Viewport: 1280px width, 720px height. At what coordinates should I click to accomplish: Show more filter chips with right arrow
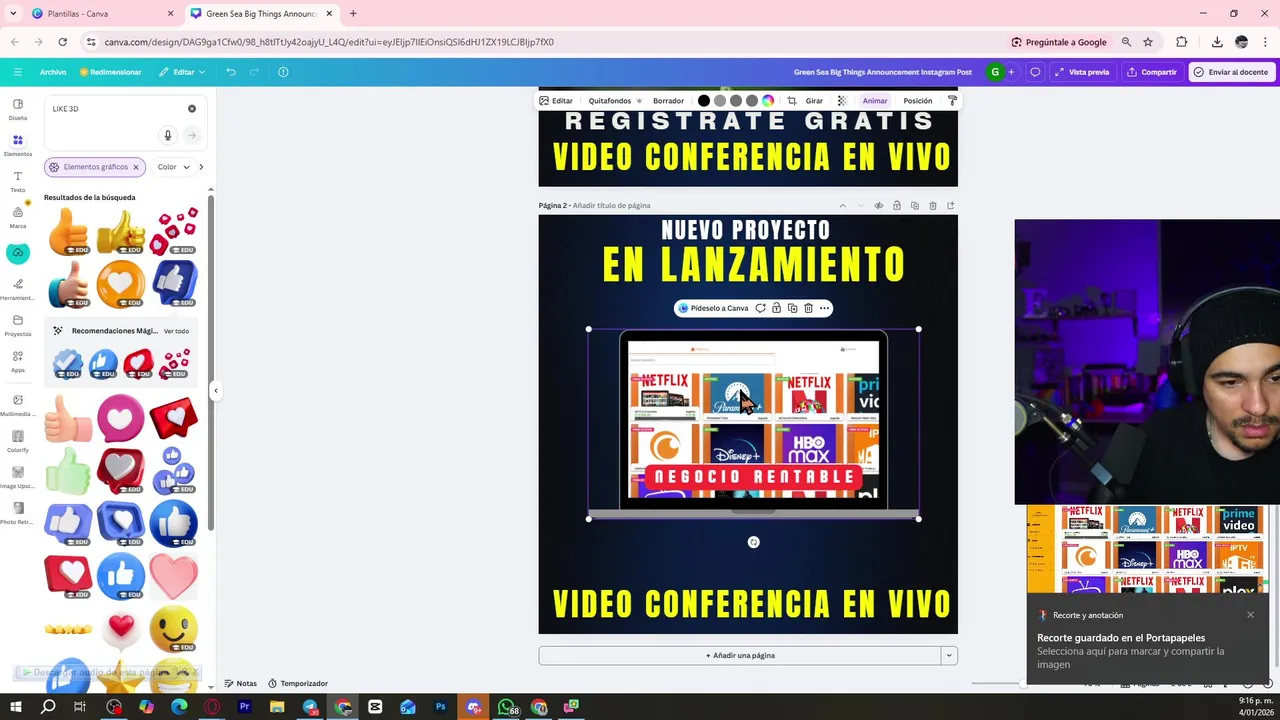[201, 167]
